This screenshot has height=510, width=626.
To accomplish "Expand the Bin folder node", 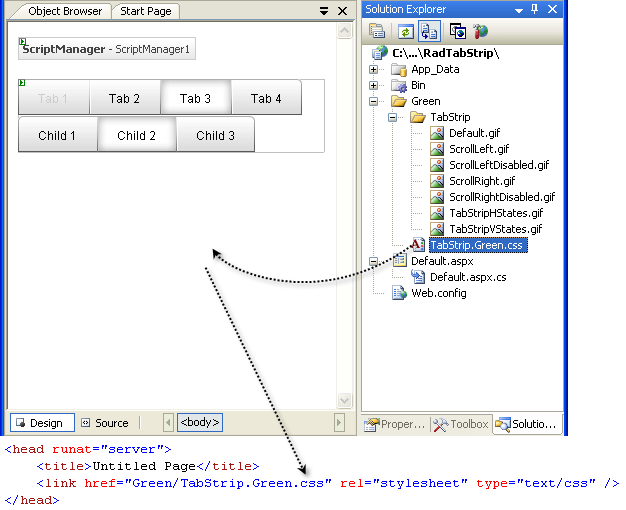I will [x=374, y=86].
